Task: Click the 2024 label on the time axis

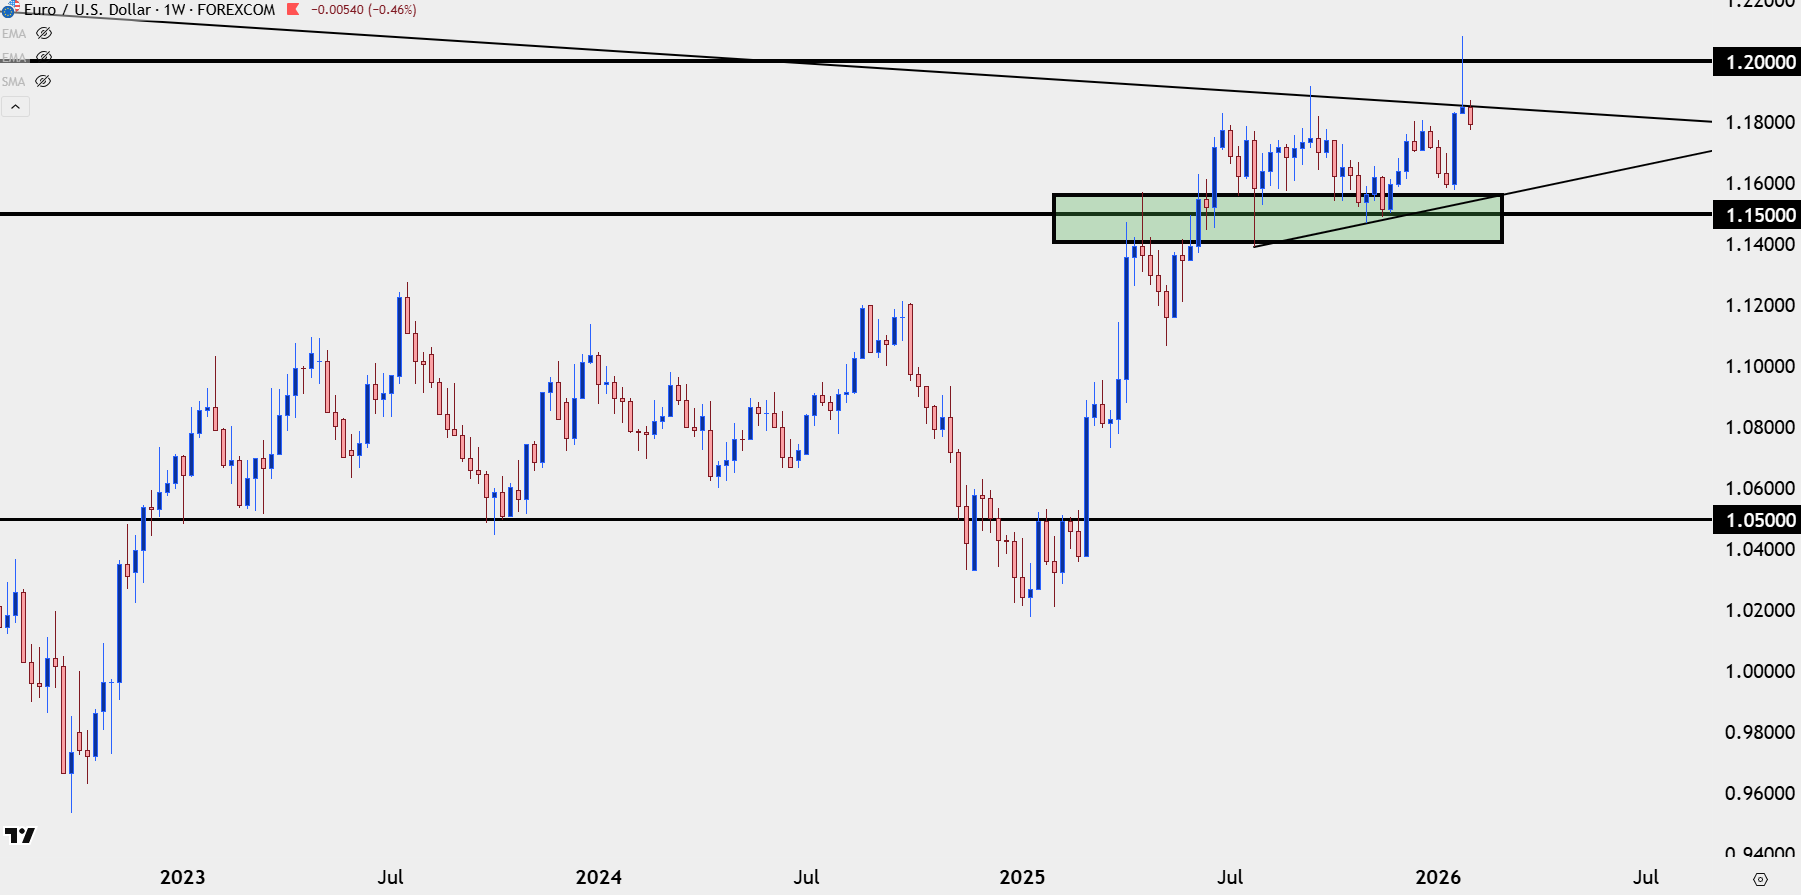Action: click(598, 877)
